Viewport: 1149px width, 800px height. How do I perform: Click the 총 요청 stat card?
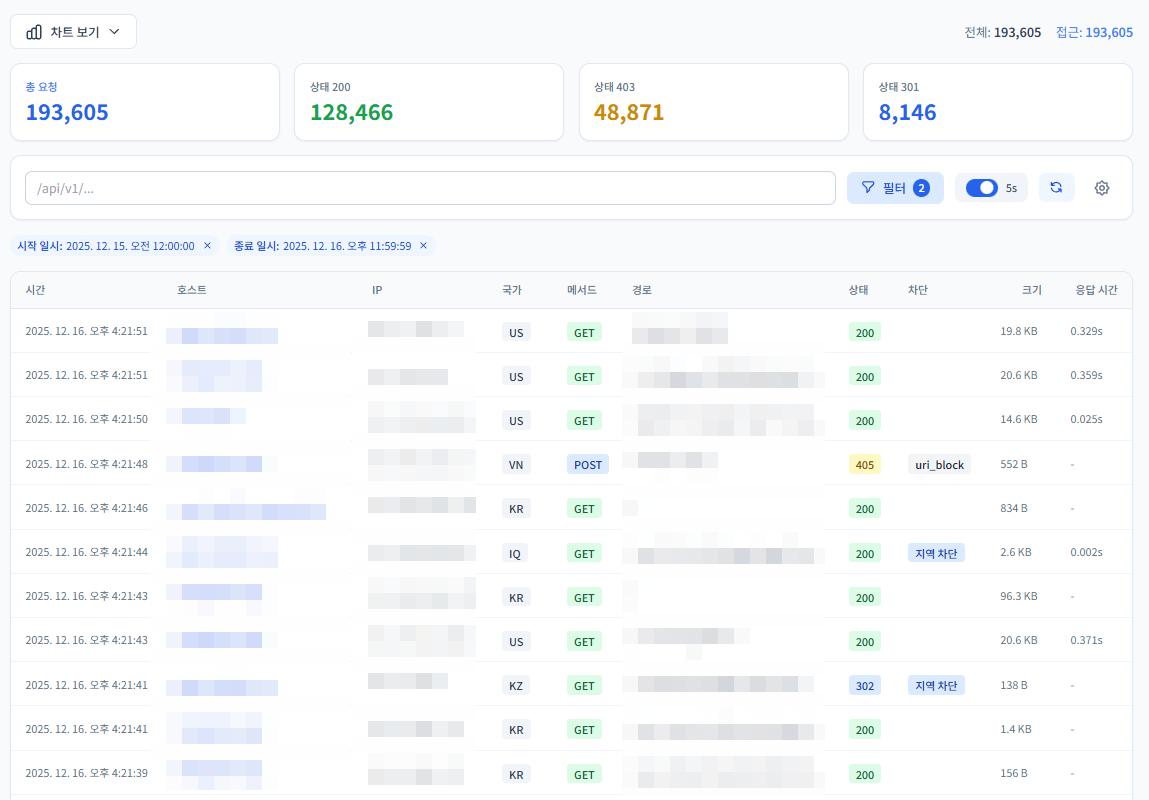tap(144, 101)
